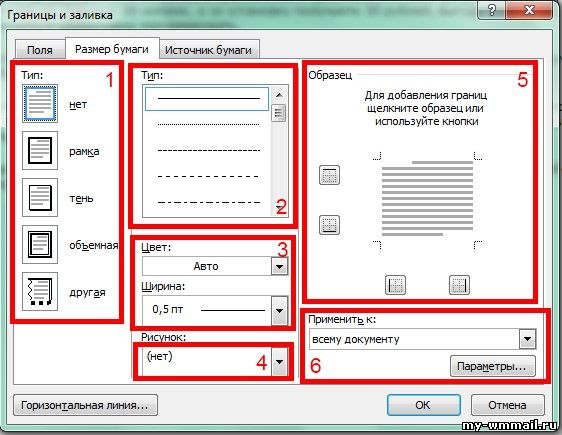562x435 pixels.
Task: Click the line style list scroll-down arrow
Action: click(279, 208)
